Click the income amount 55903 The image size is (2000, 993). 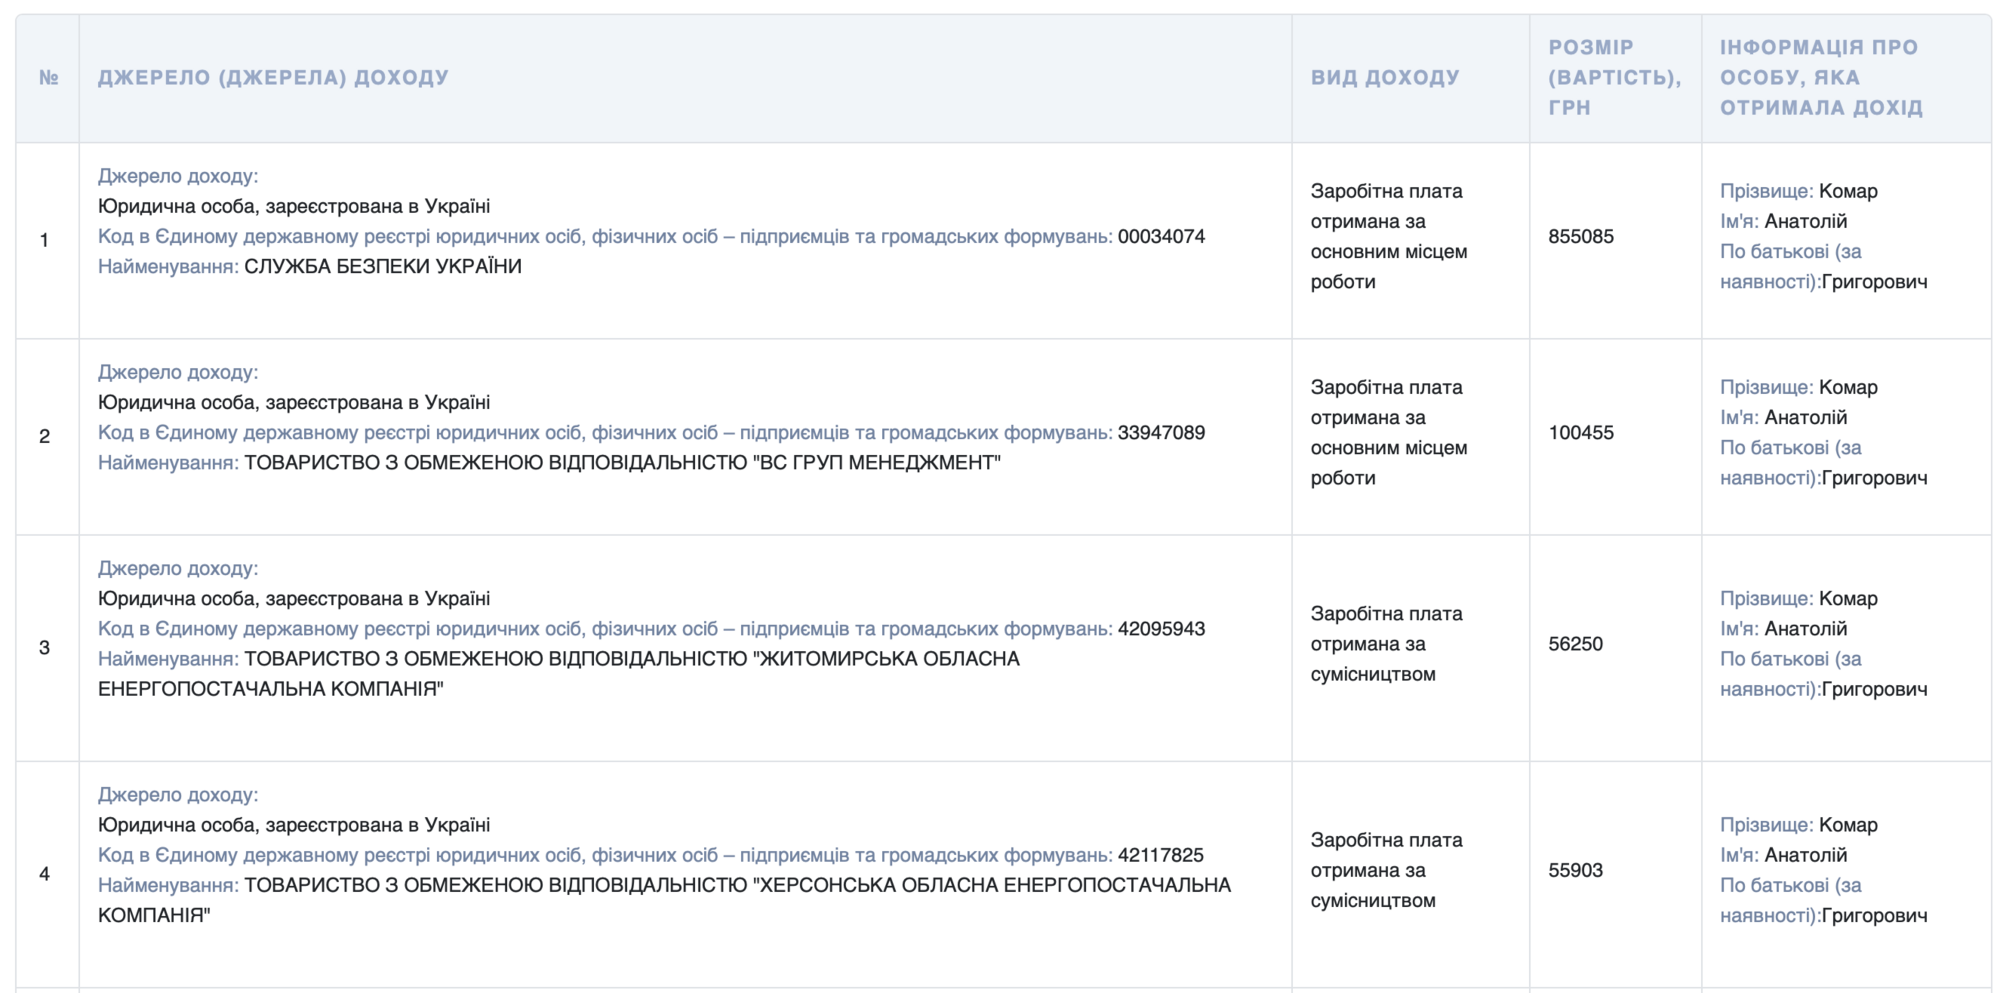click(1575, 871)
